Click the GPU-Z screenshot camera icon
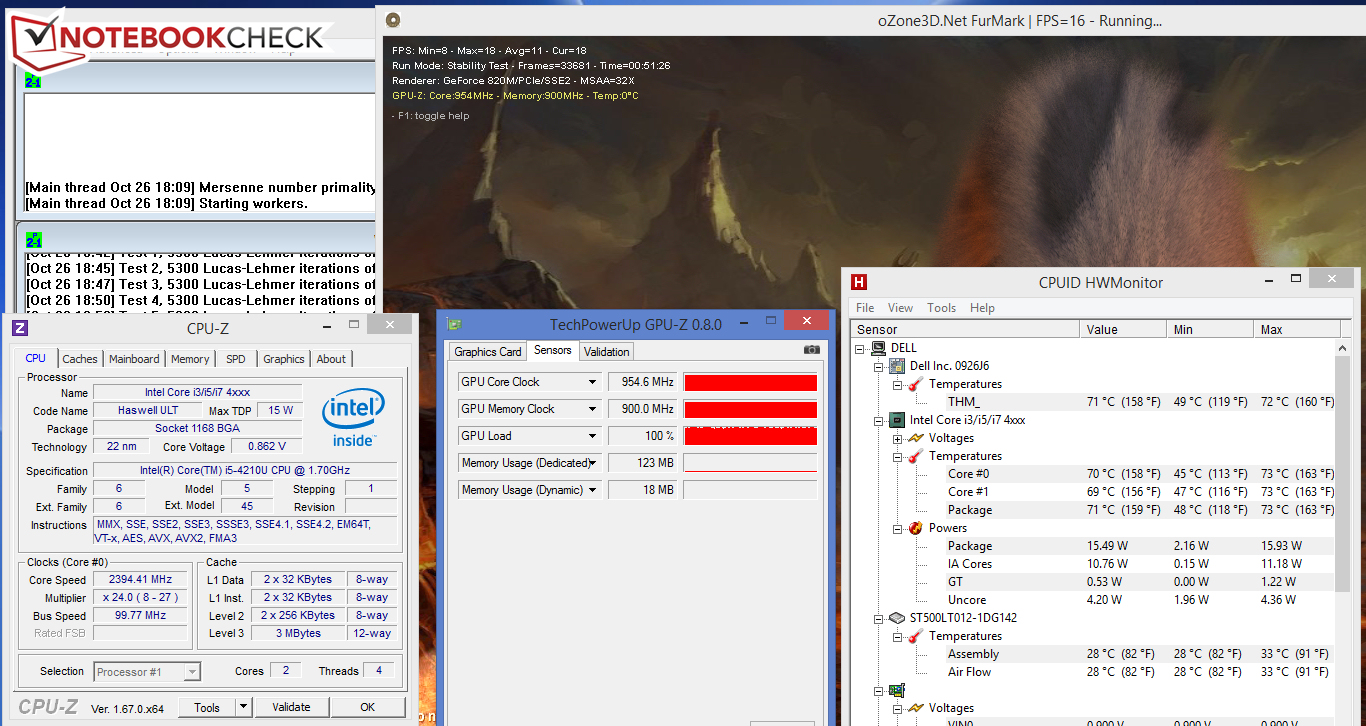Viewport: 1366px width, 726px height. (812, 350)
